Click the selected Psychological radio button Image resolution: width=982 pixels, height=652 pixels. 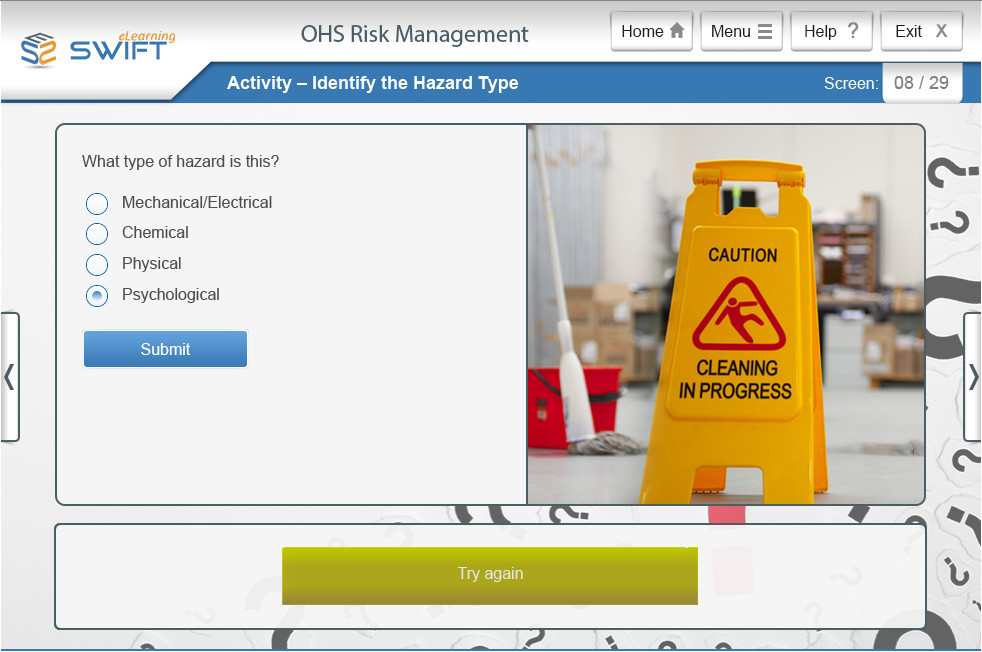(x=96, y=295)
